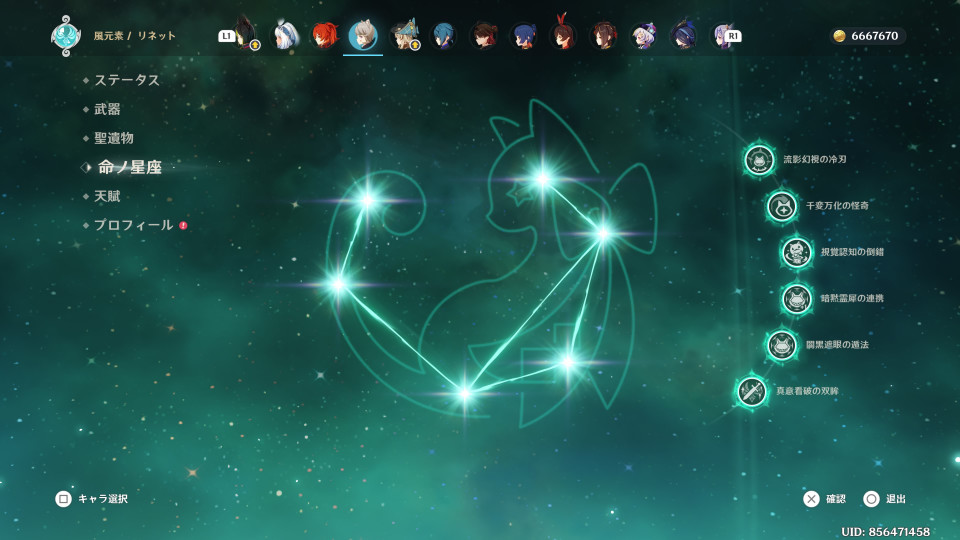The height and width of the screenshot is (540, 960).
Task: Click the UID: 856471458 text
Action: (x=885, y=531)
